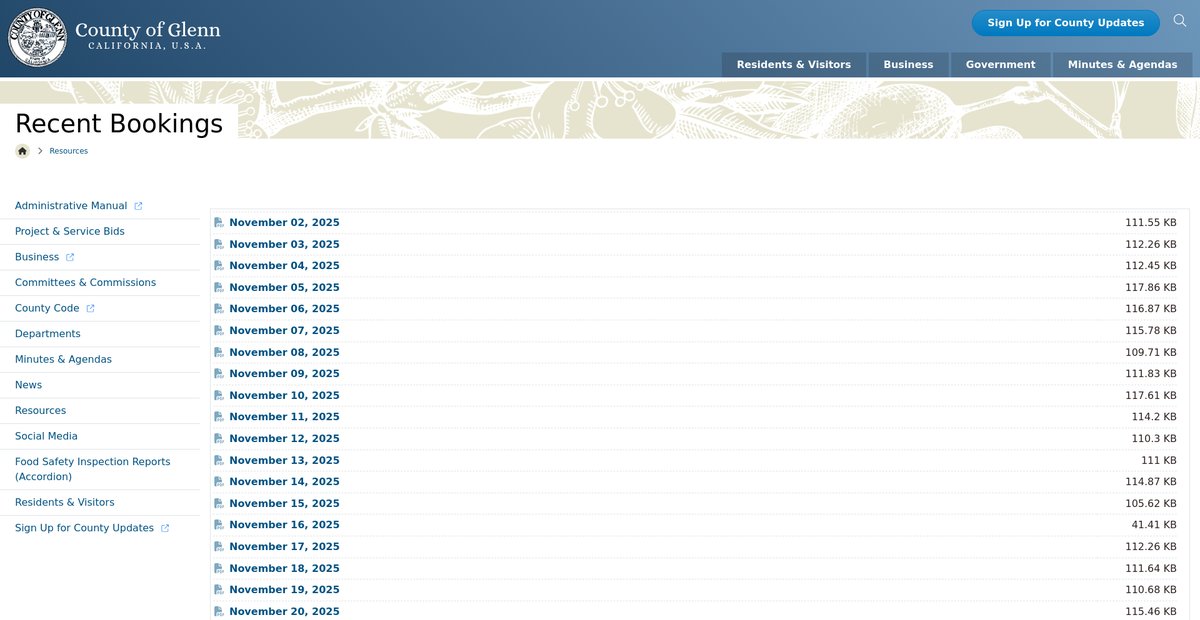Click the file icon beside November 07, 2025
The height and width of the screenshot is (620, 1200).
[x=219, y=331]
